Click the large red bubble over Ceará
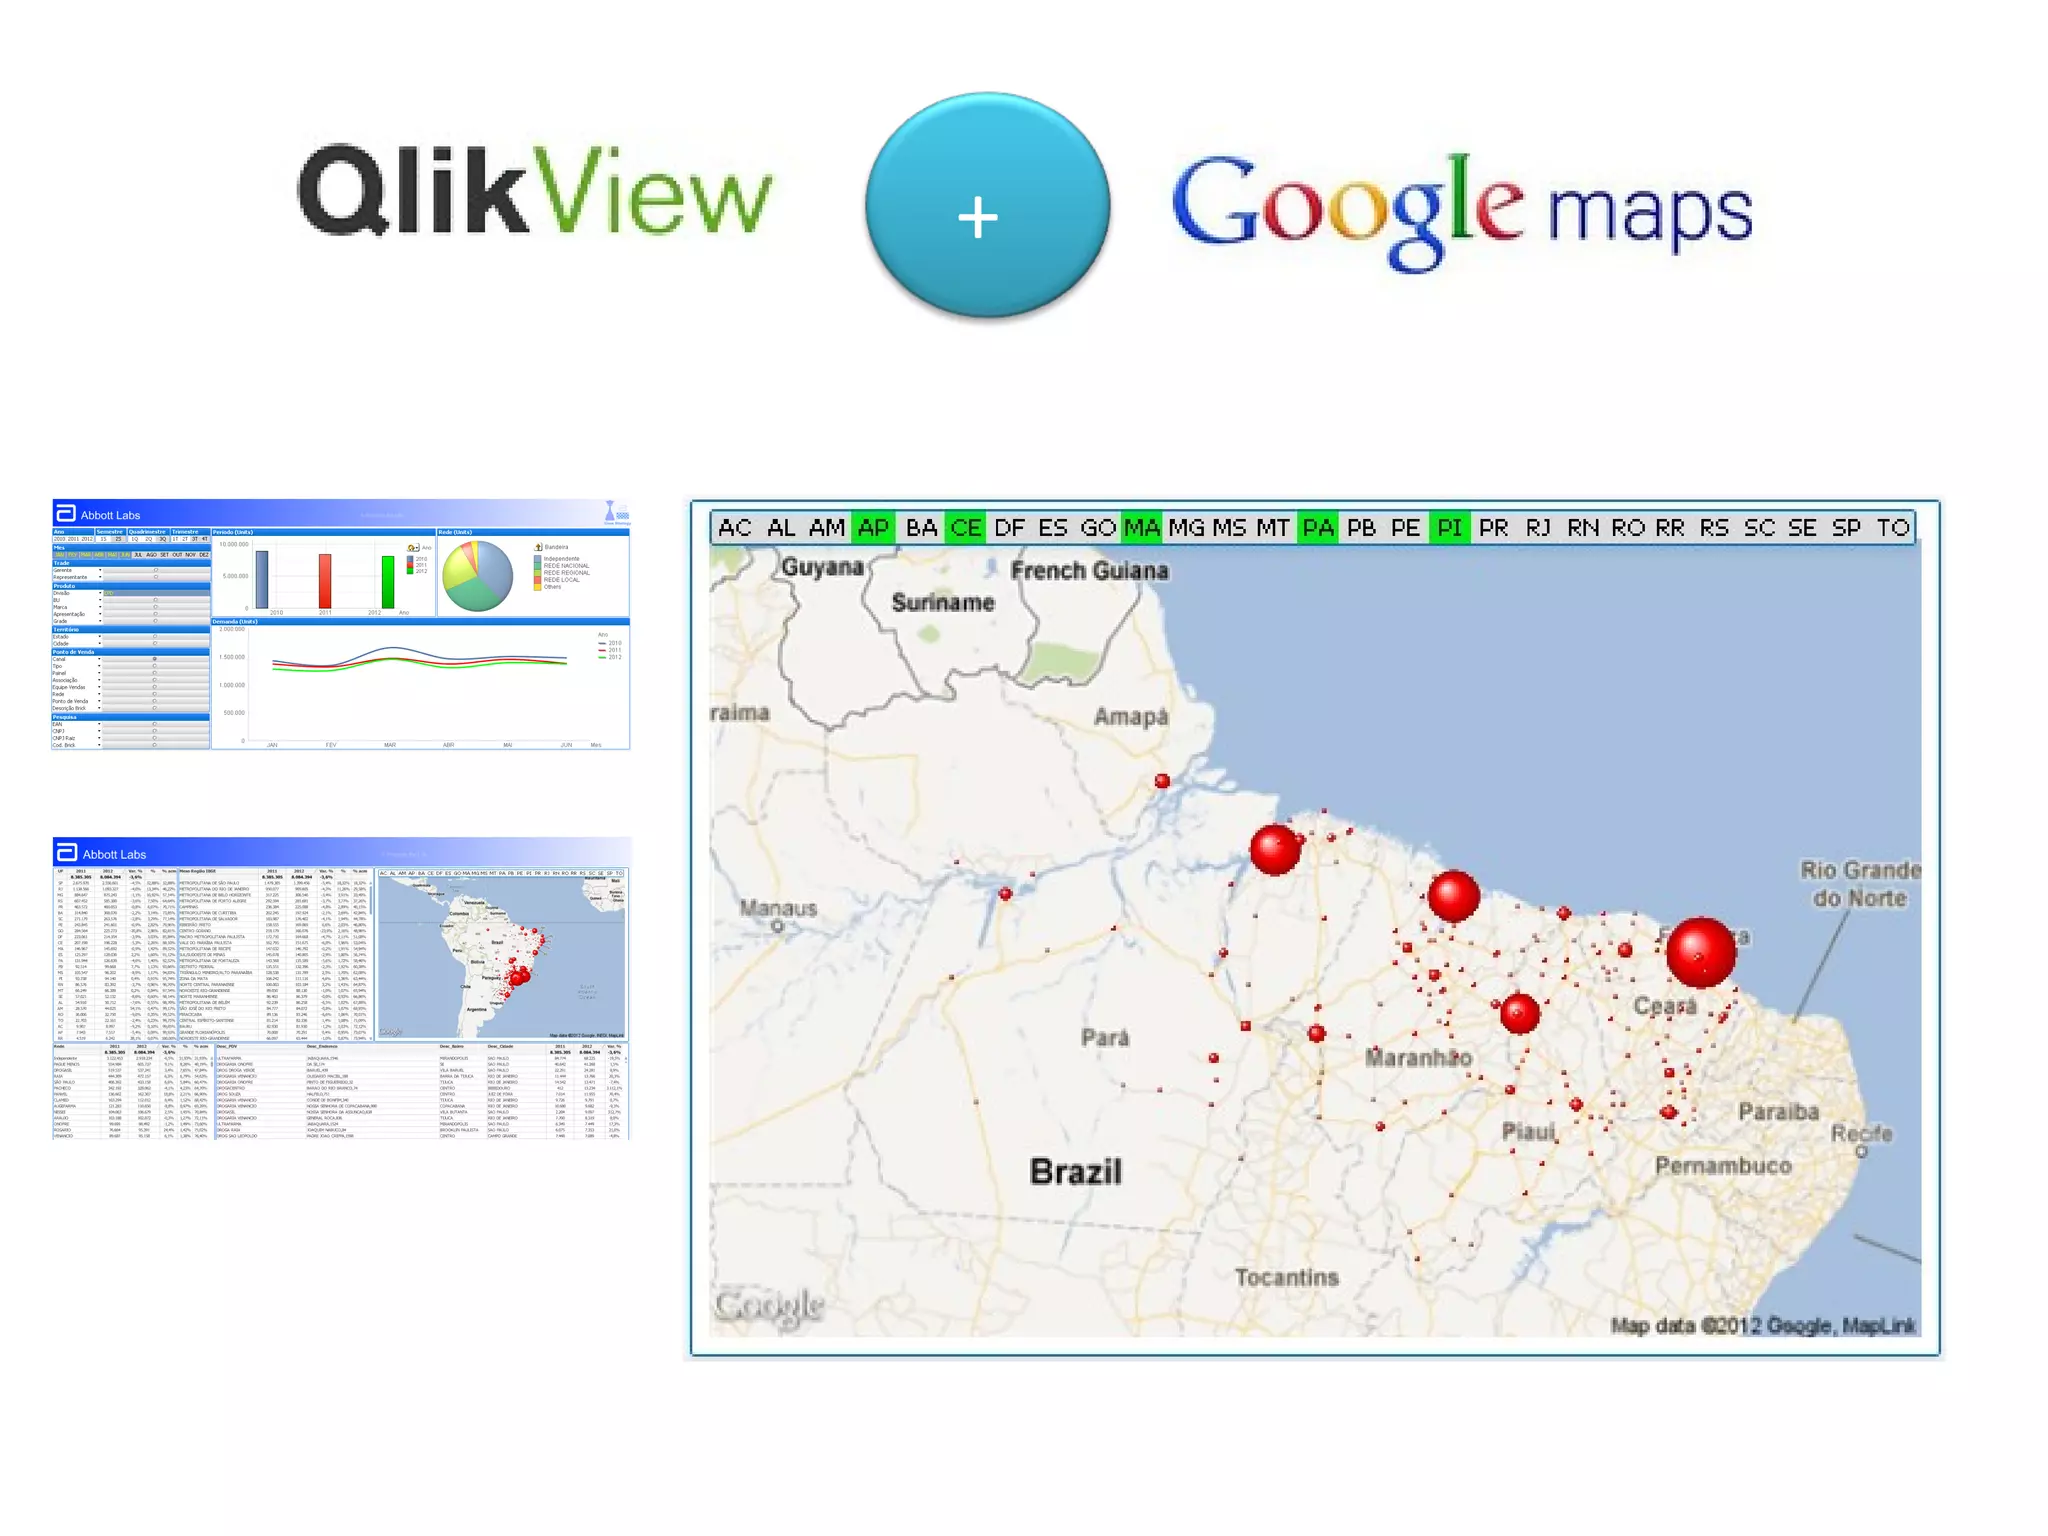The height and width of the screenshot is (1536, 2048). point(1700,952)
